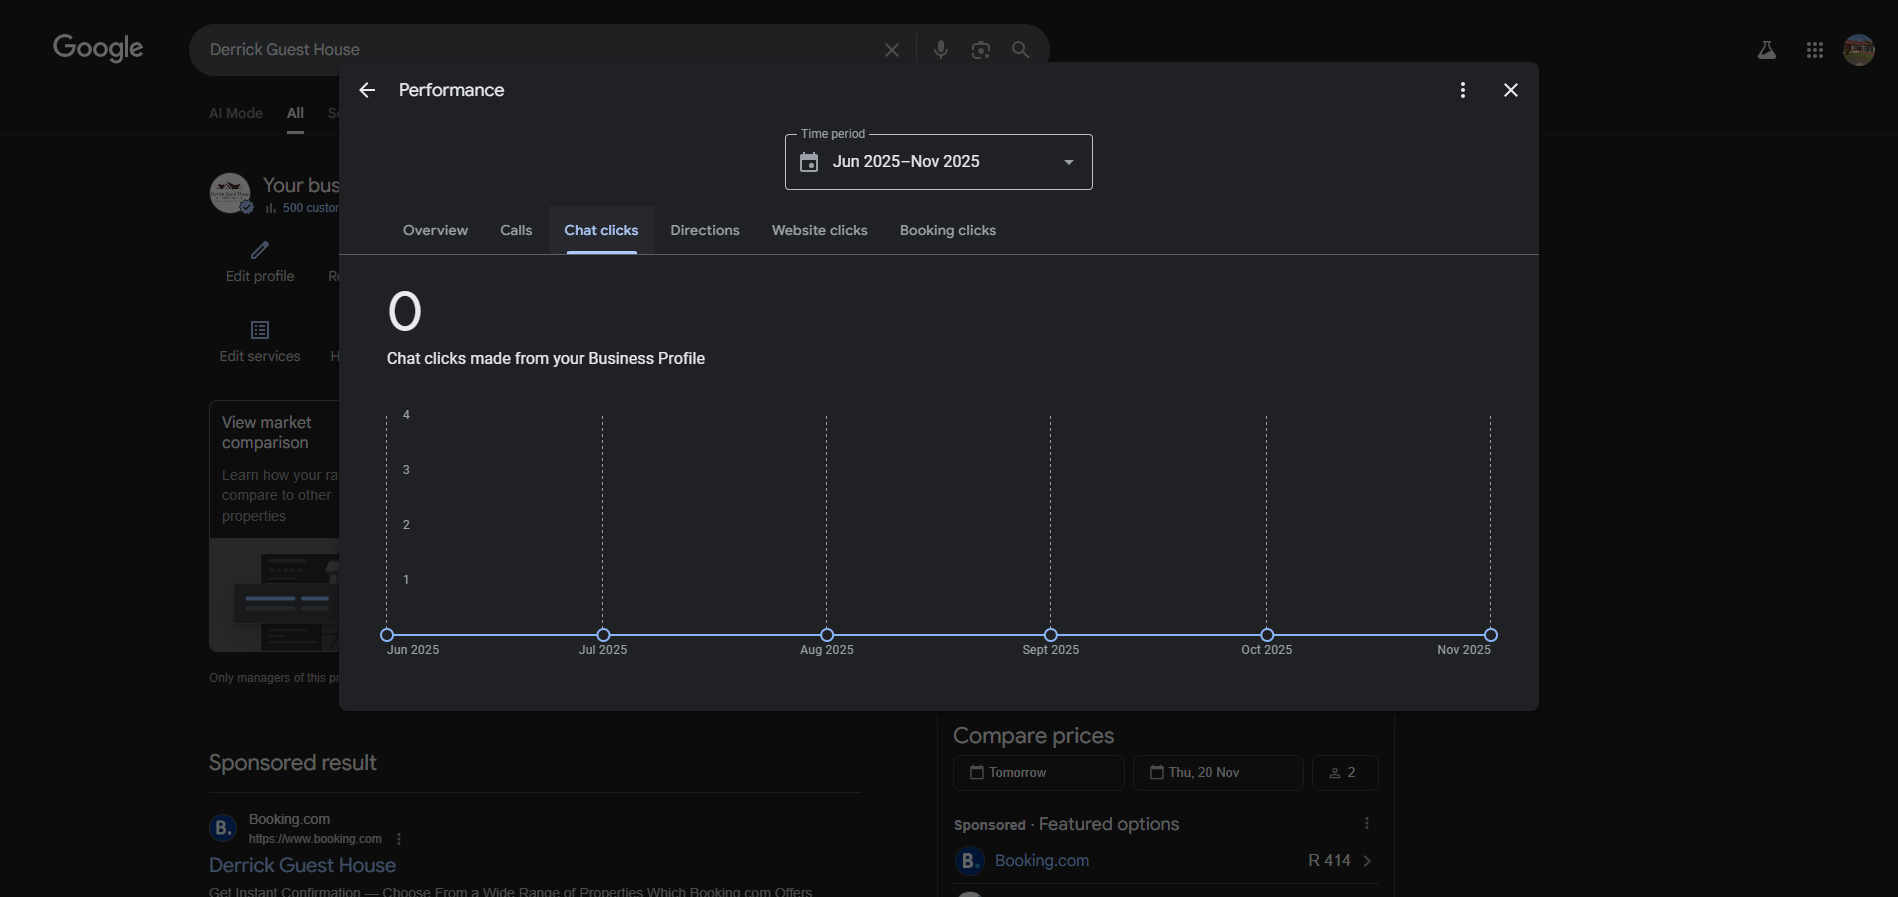Click the magnifier search icon

pyautogui.click(x=1020, y=49)
